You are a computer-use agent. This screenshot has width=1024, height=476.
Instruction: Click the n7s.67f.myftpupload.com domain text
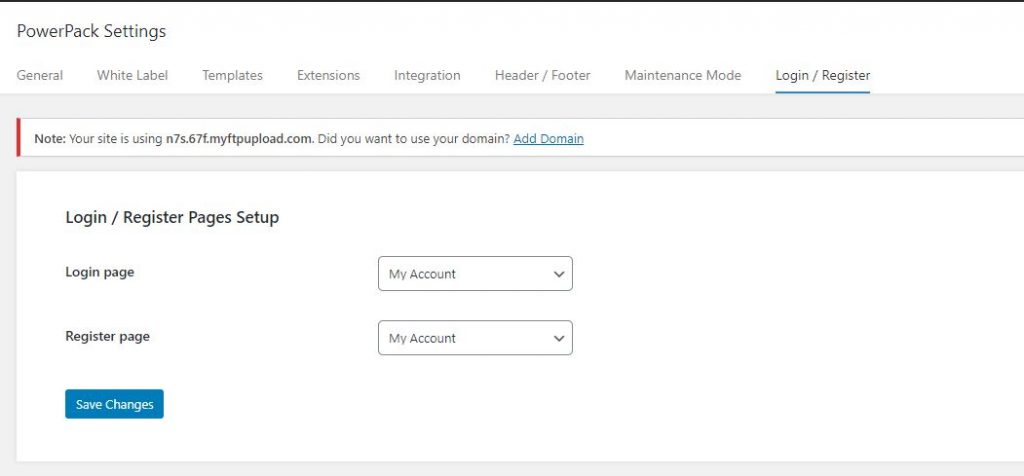[238, 139]
